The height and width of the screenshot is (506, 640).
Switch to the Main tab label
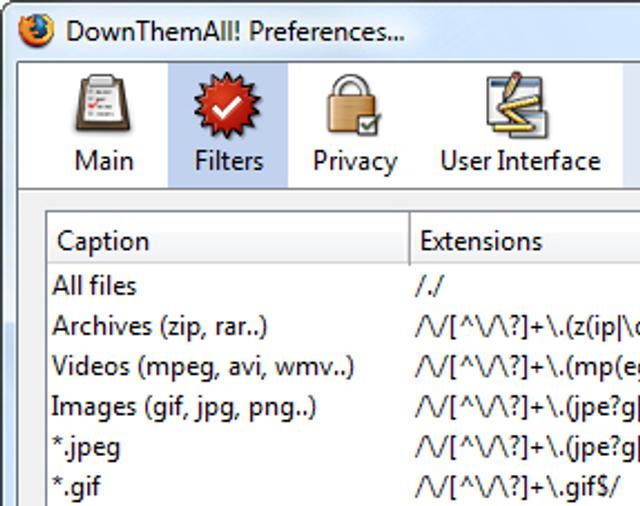click(x=104, y=161)
